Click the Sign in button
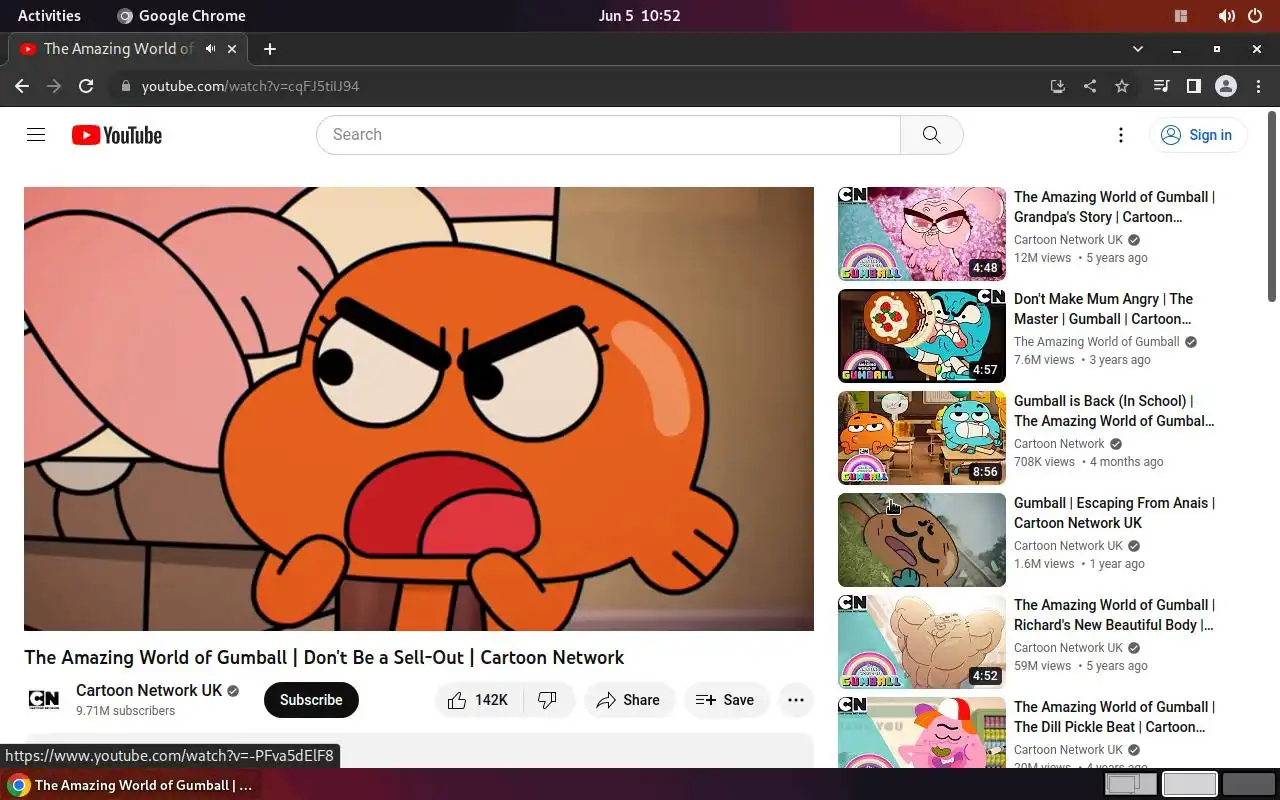This screenshot has width=1280, height=800. (1197, 135)
